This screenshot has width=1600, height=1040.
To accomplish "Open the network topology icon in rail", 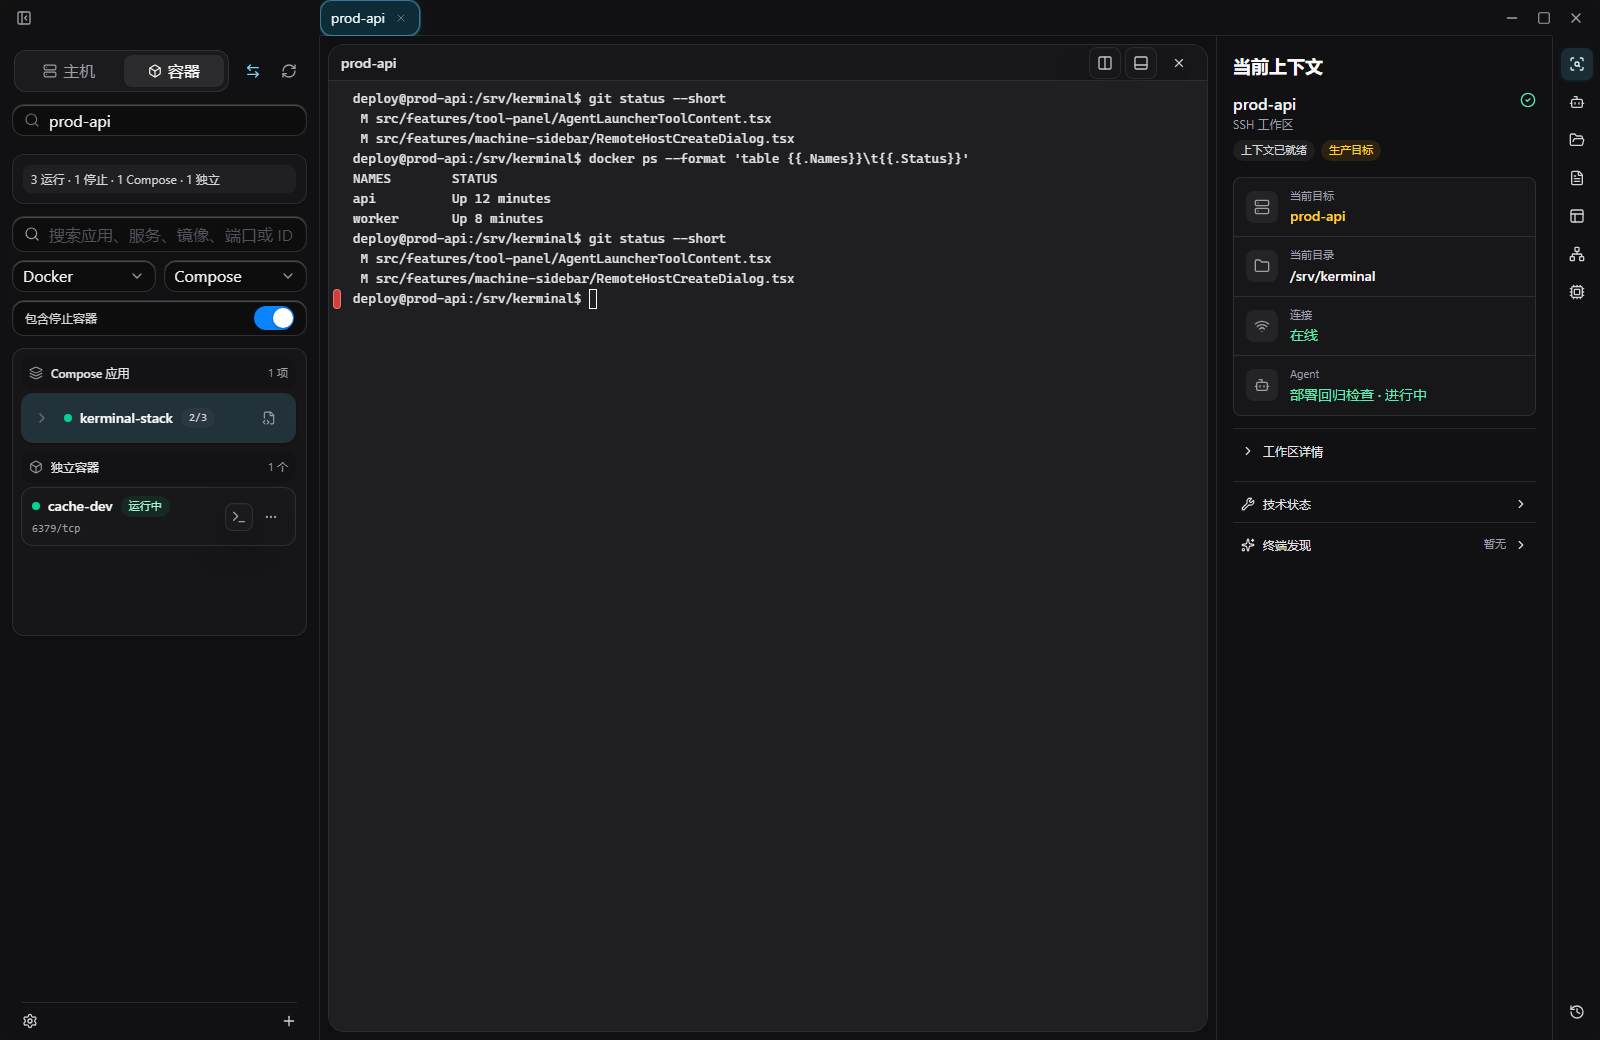I will click(x=1577, y=254).
